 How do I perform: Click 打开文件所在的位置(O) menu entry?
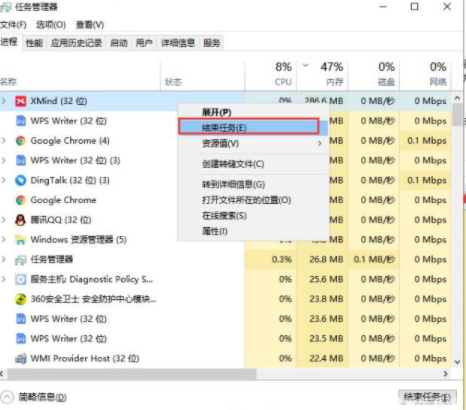(246, 200)
